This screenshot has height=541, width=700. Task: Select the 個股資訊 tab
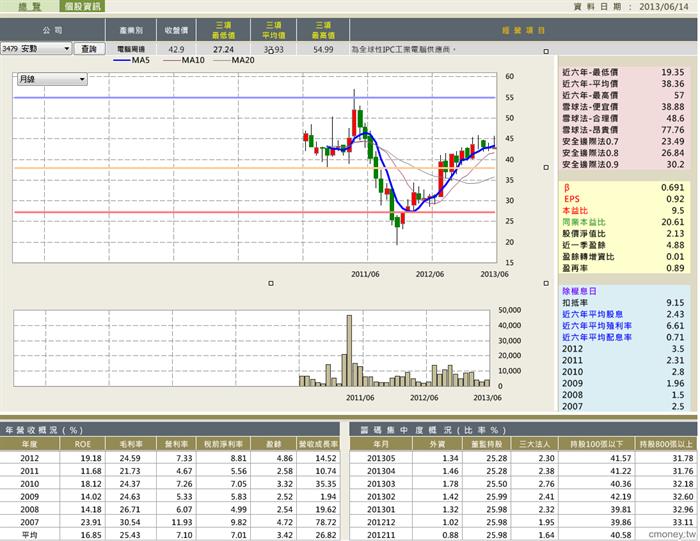point(82,6)
